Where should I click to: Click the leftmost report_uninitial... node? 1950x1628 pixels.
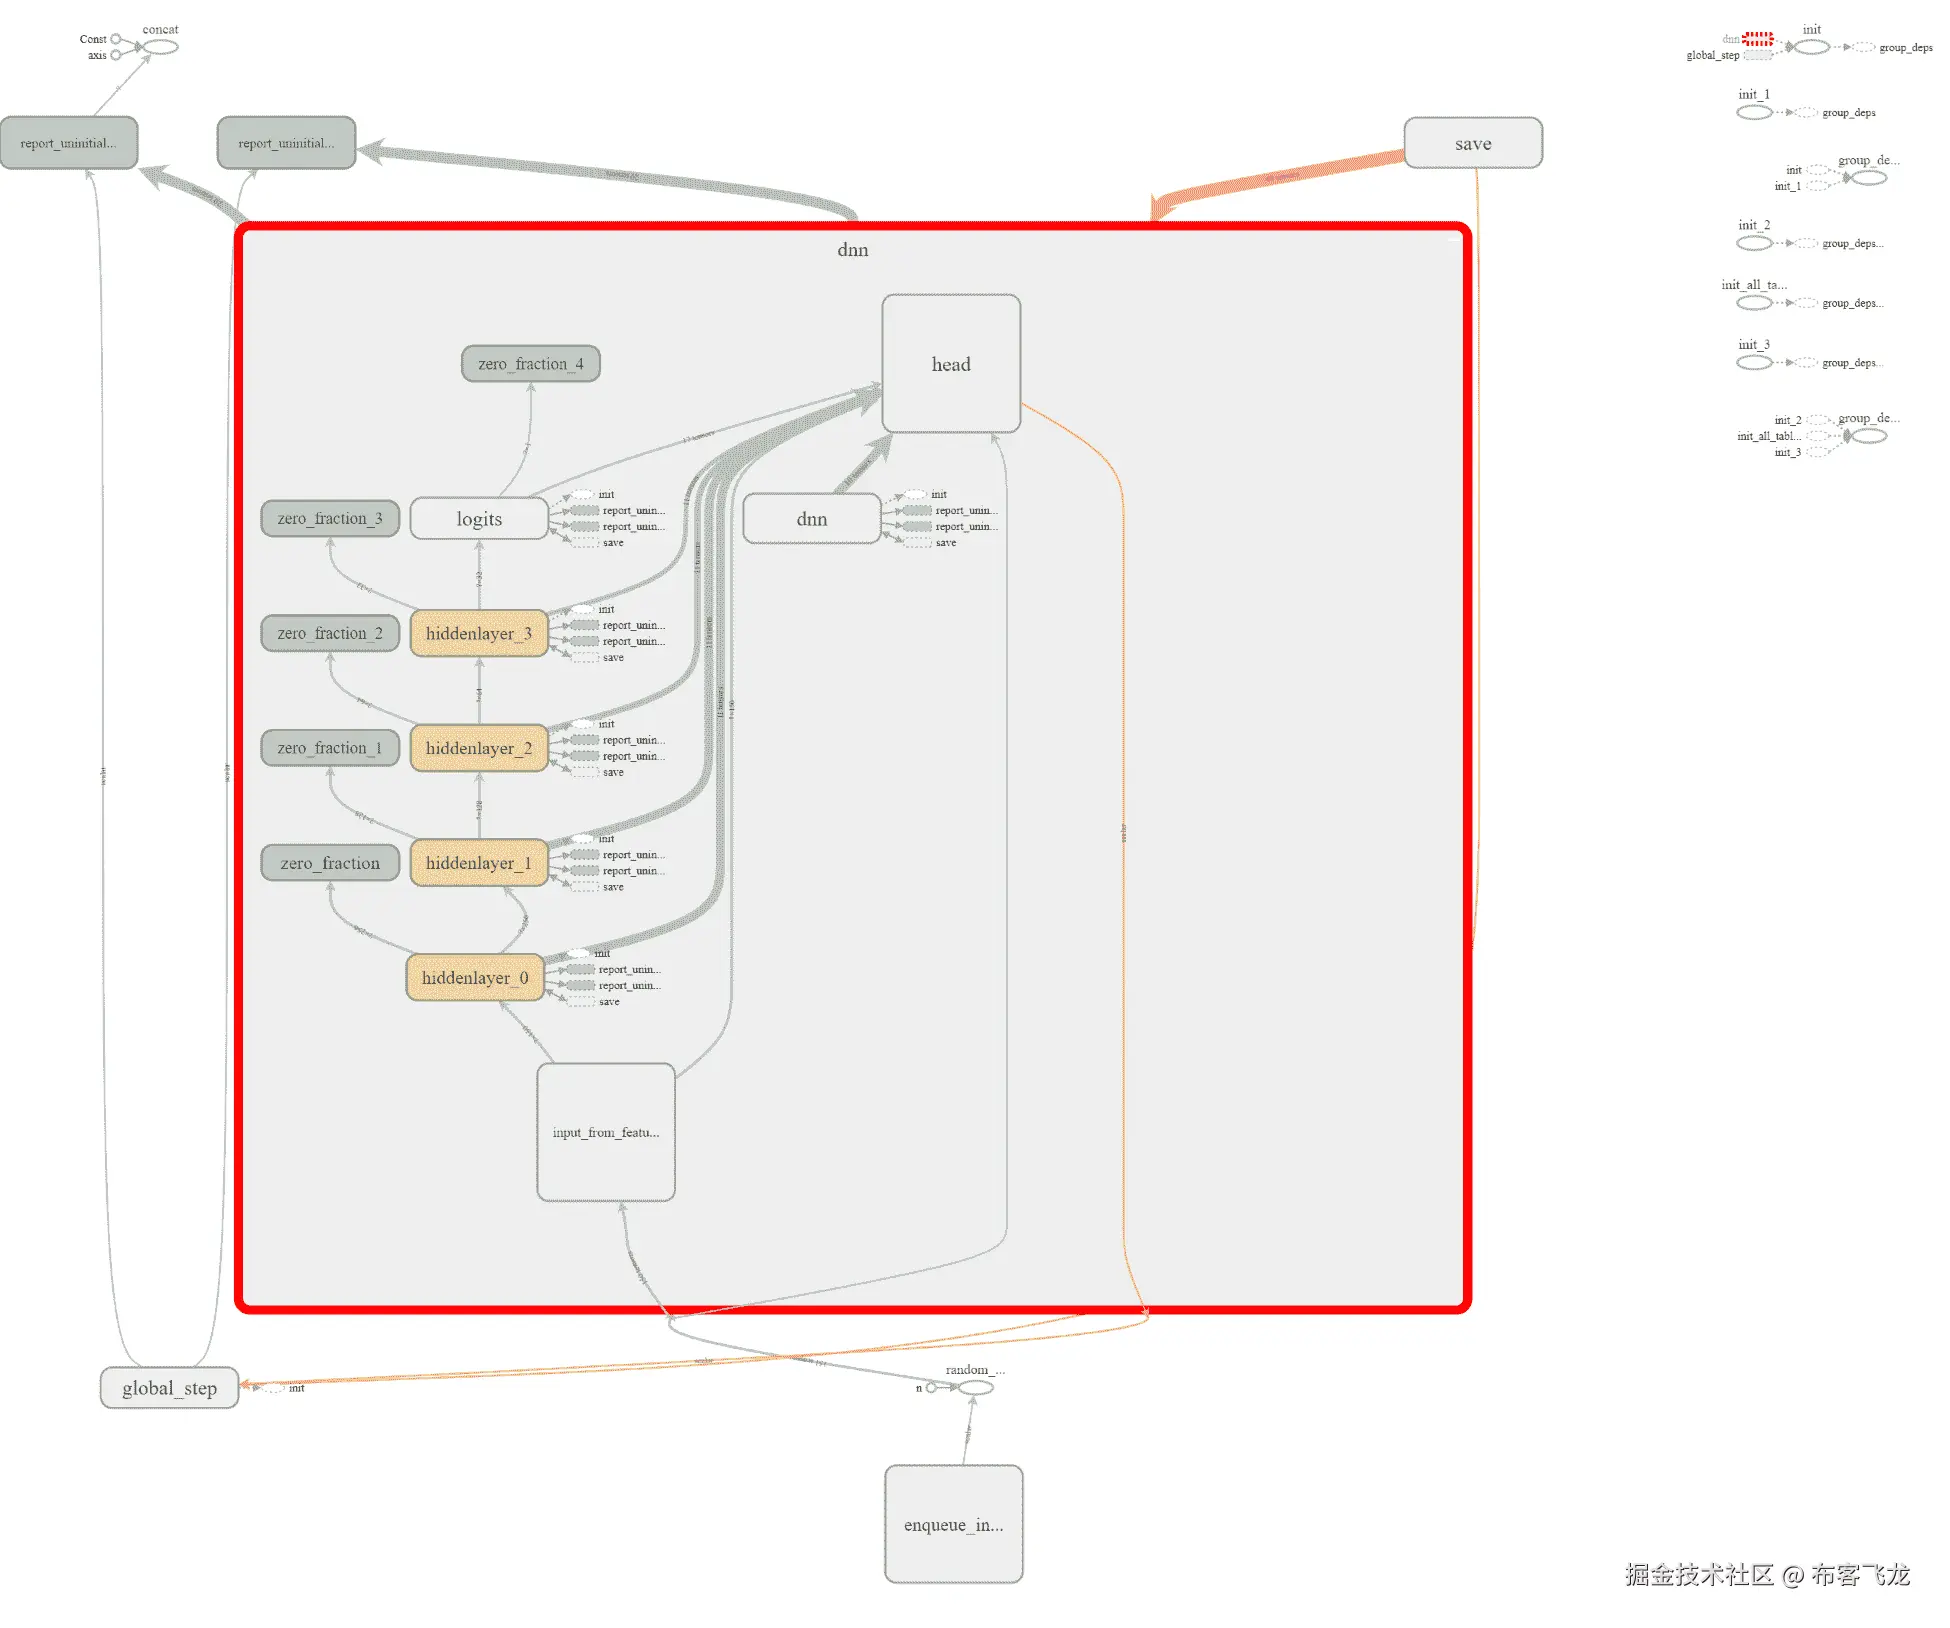click(x=68, y=143)
